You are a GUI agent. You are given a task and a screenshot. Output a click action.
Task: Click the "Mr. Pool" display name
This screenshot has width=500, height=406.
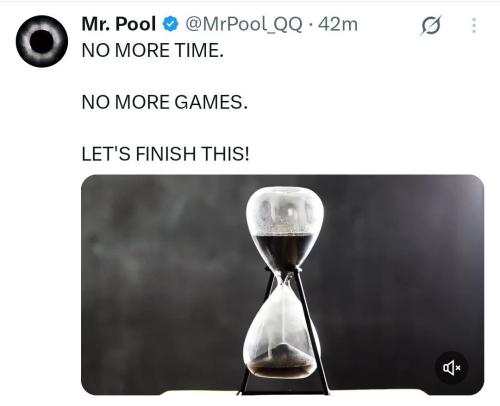tap(119, 24)
